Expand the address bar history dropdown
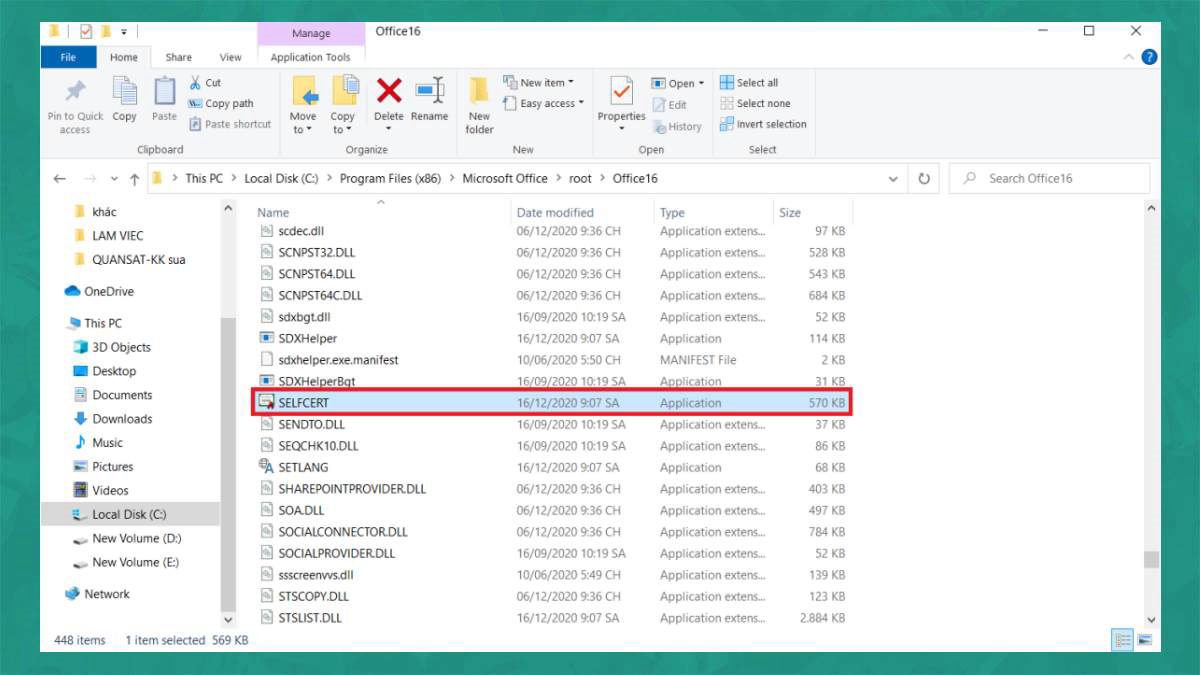This screenshot has width=1200, height=675. [893, 179]
